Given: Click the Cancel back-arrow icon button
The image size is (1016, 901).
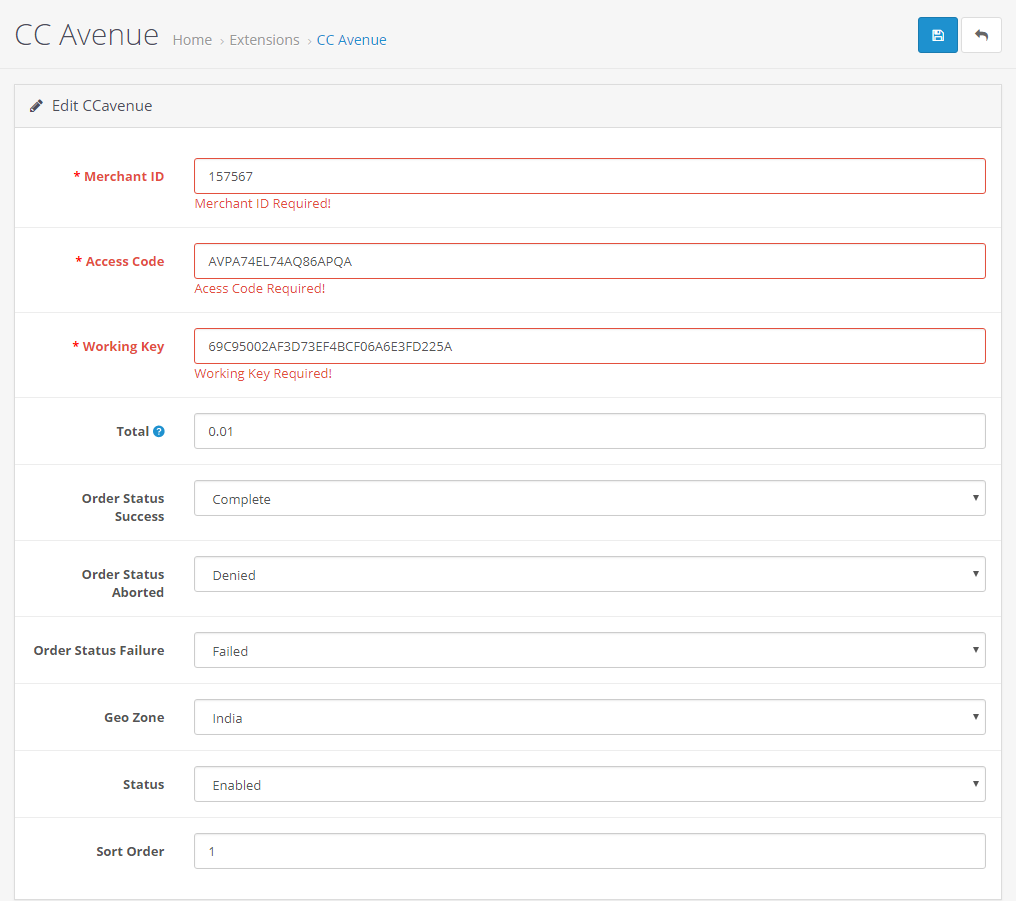Looking at the screenshot, I should [x=981, y=35].
